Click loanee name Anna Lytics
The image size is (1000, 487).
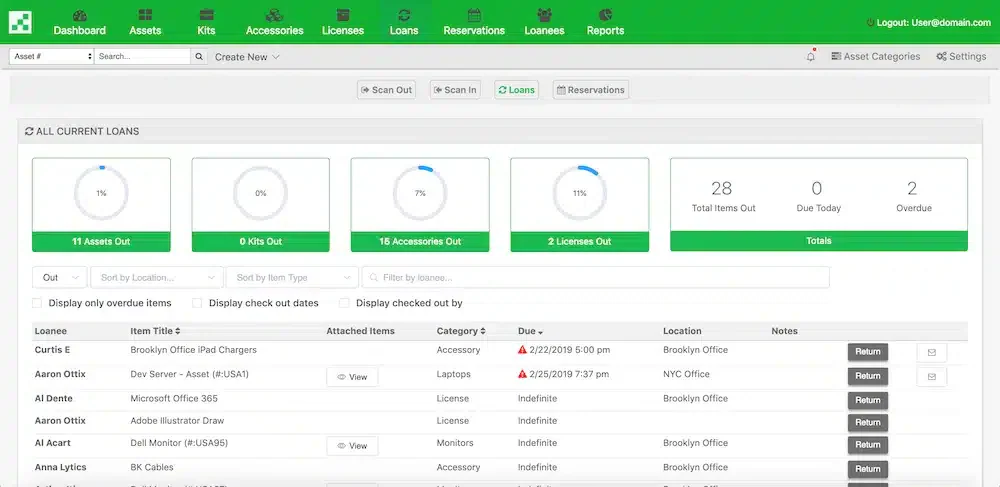[61, 467]
